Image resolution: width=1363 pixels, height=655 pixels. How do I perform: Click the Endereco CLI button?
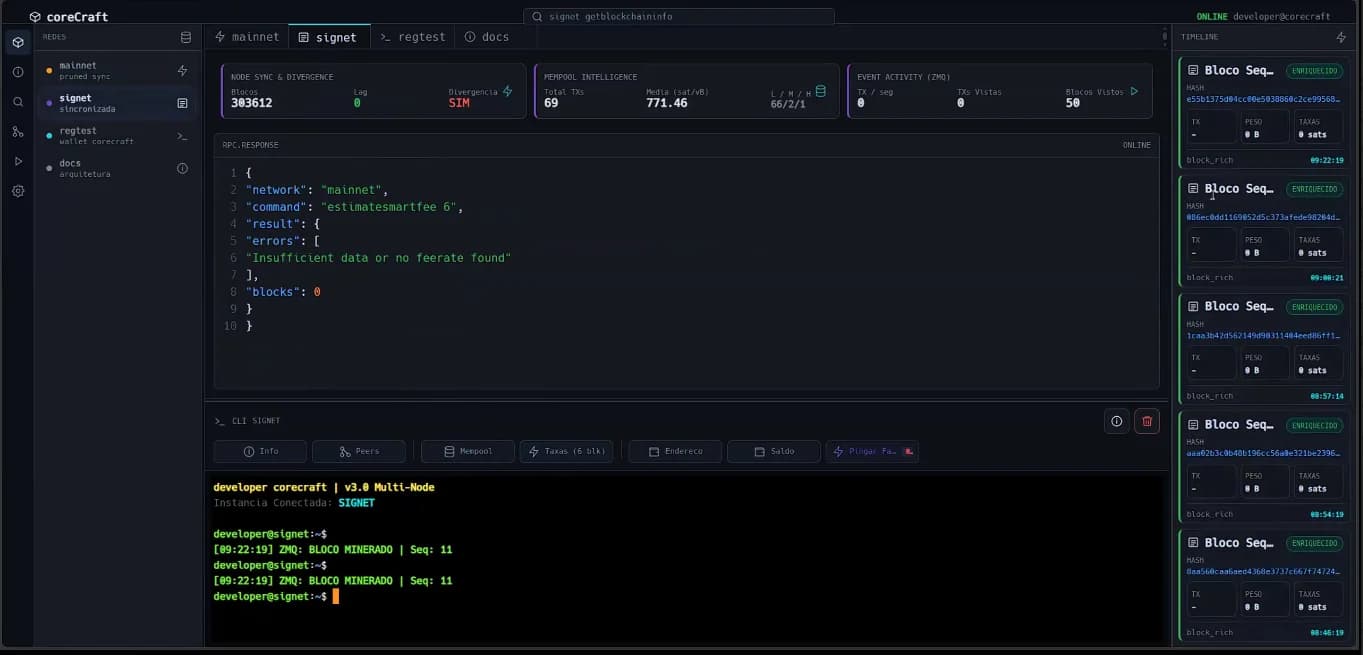pos(675,451)
